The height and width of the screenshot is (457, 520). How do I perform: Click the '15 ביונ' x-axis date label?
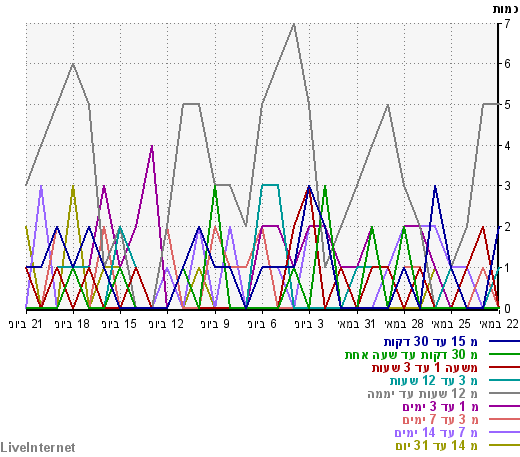point(120,324)
